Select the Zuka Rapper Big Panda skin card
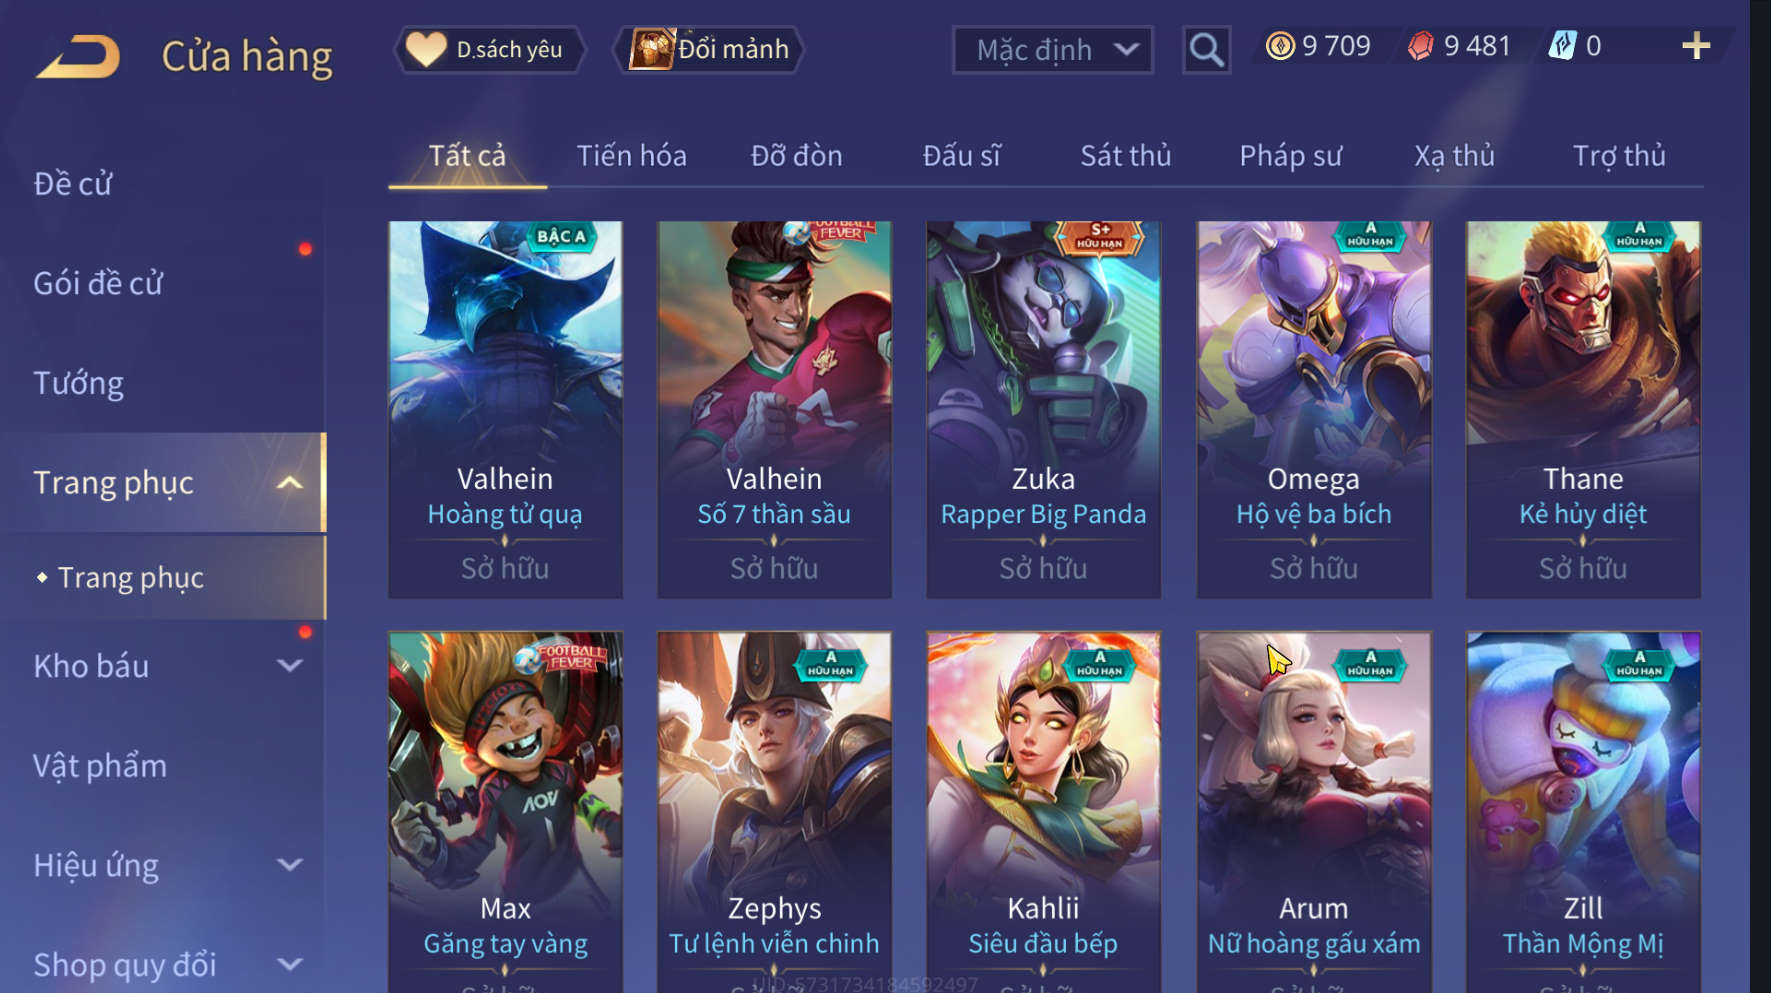The image size is (1771, 993). click(x=1043, y=409)
